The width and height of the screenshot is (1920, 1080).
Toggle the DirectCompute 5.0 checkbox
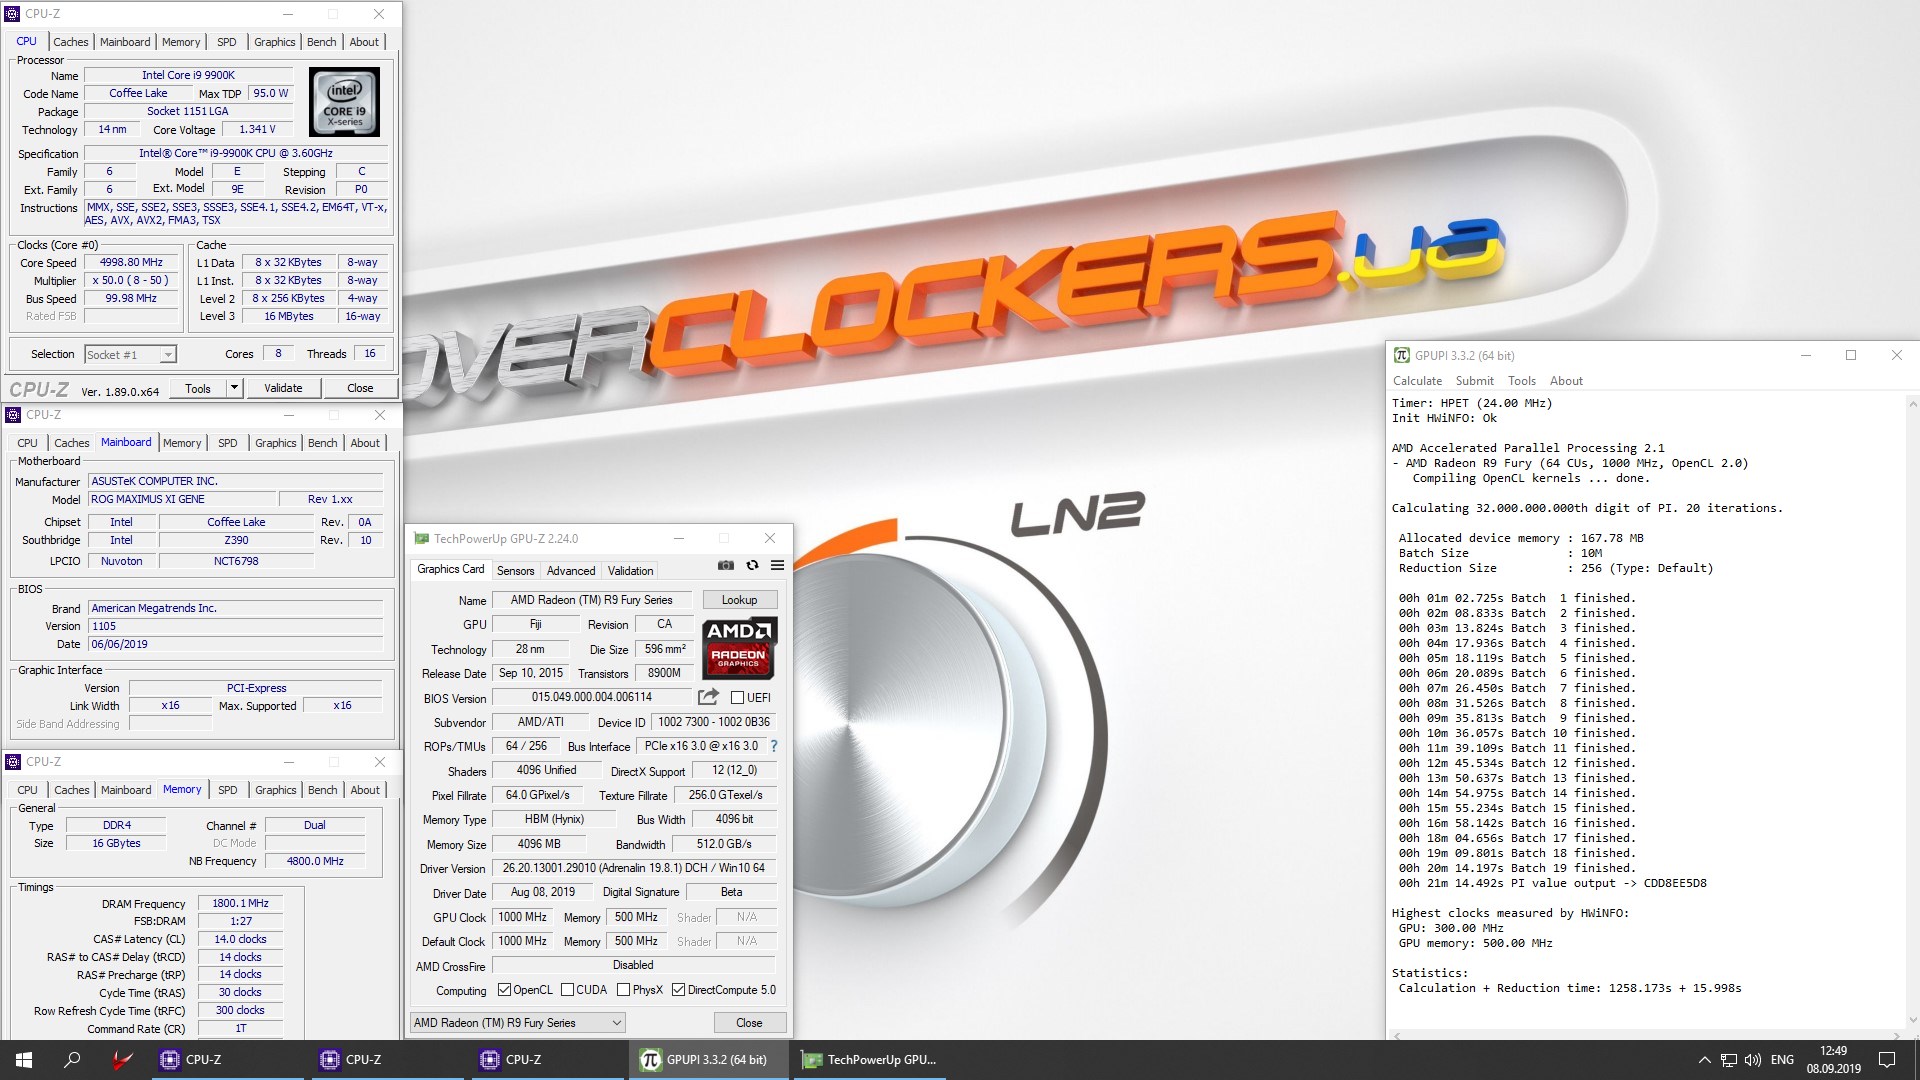(x=678, y=990)
